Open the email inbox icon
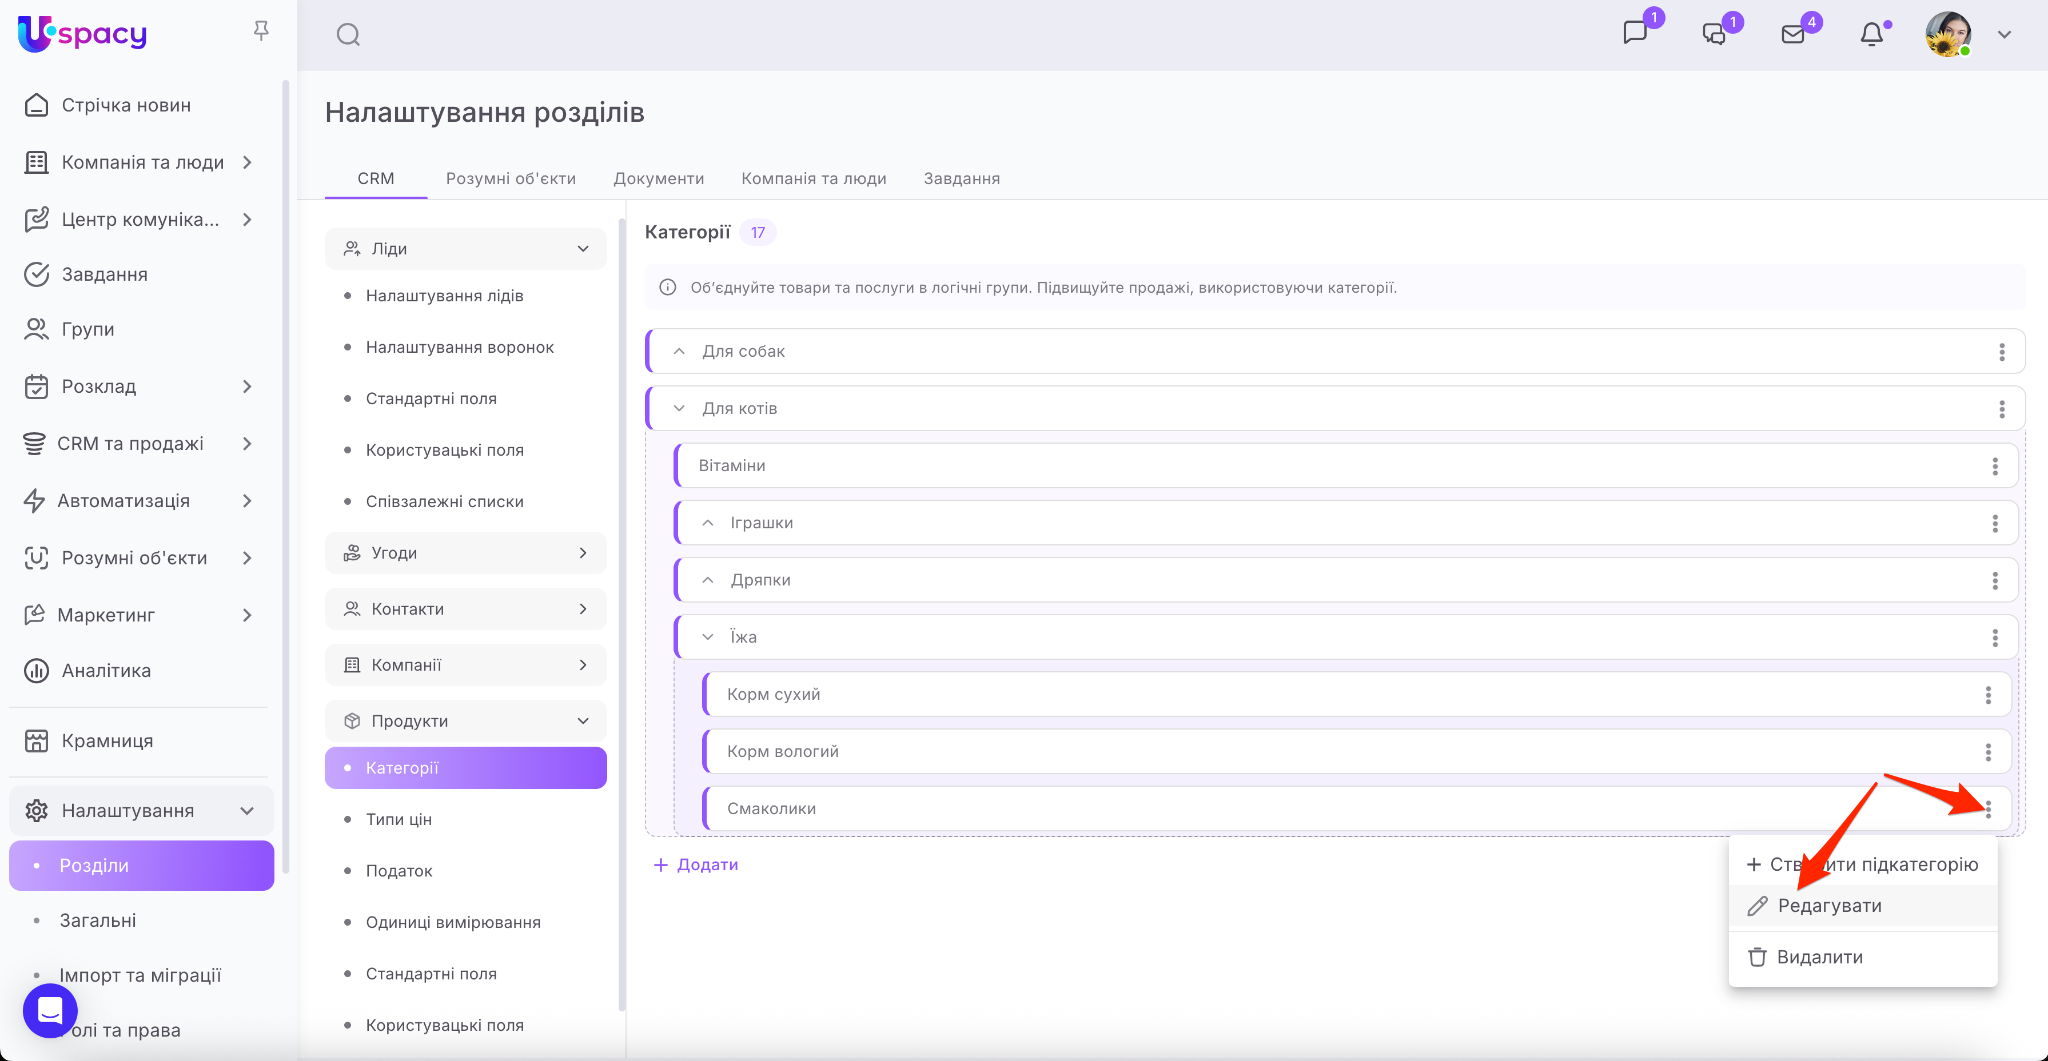The width and height of the screenshot is (2048, 1061). pyautogui.click(x=1793, y=34)
